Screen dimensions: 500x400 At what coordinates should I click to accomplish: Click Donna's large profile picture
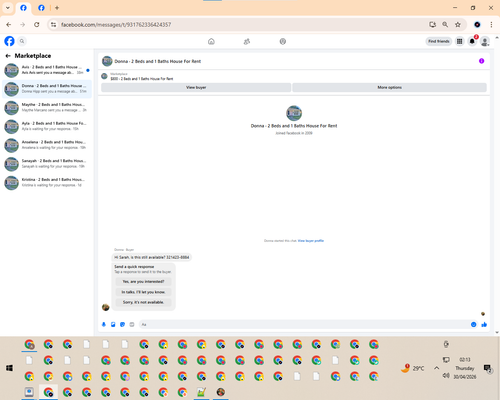click(294, 113)
